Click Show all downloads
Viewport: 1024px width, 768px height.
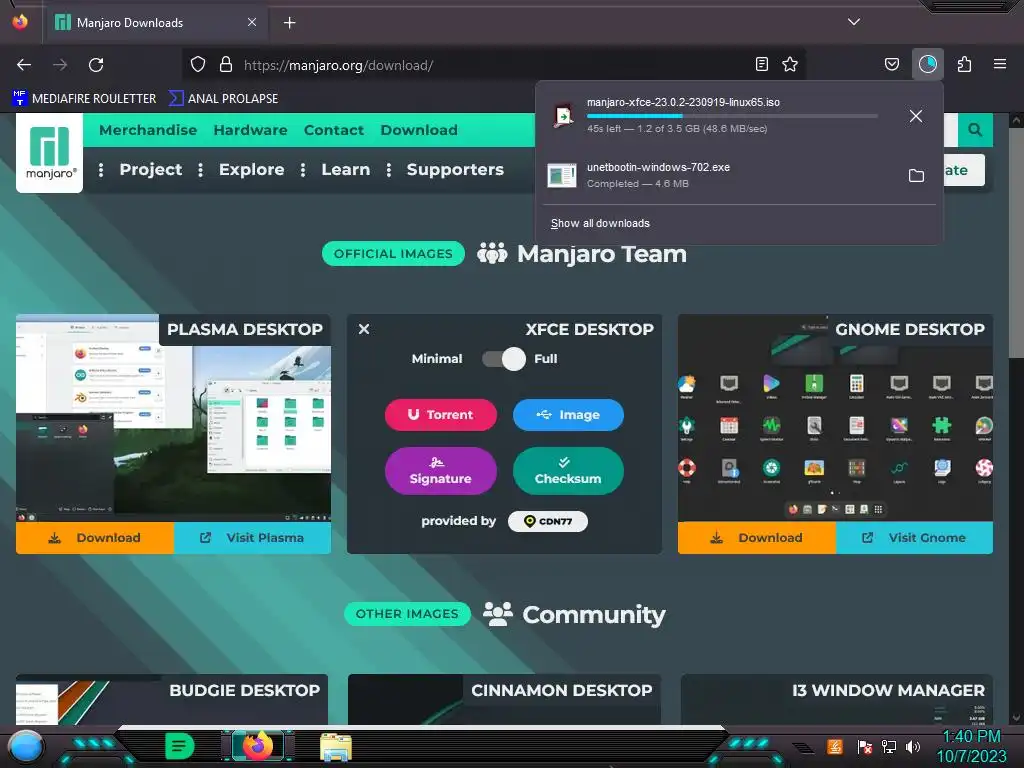click(600, 223)
